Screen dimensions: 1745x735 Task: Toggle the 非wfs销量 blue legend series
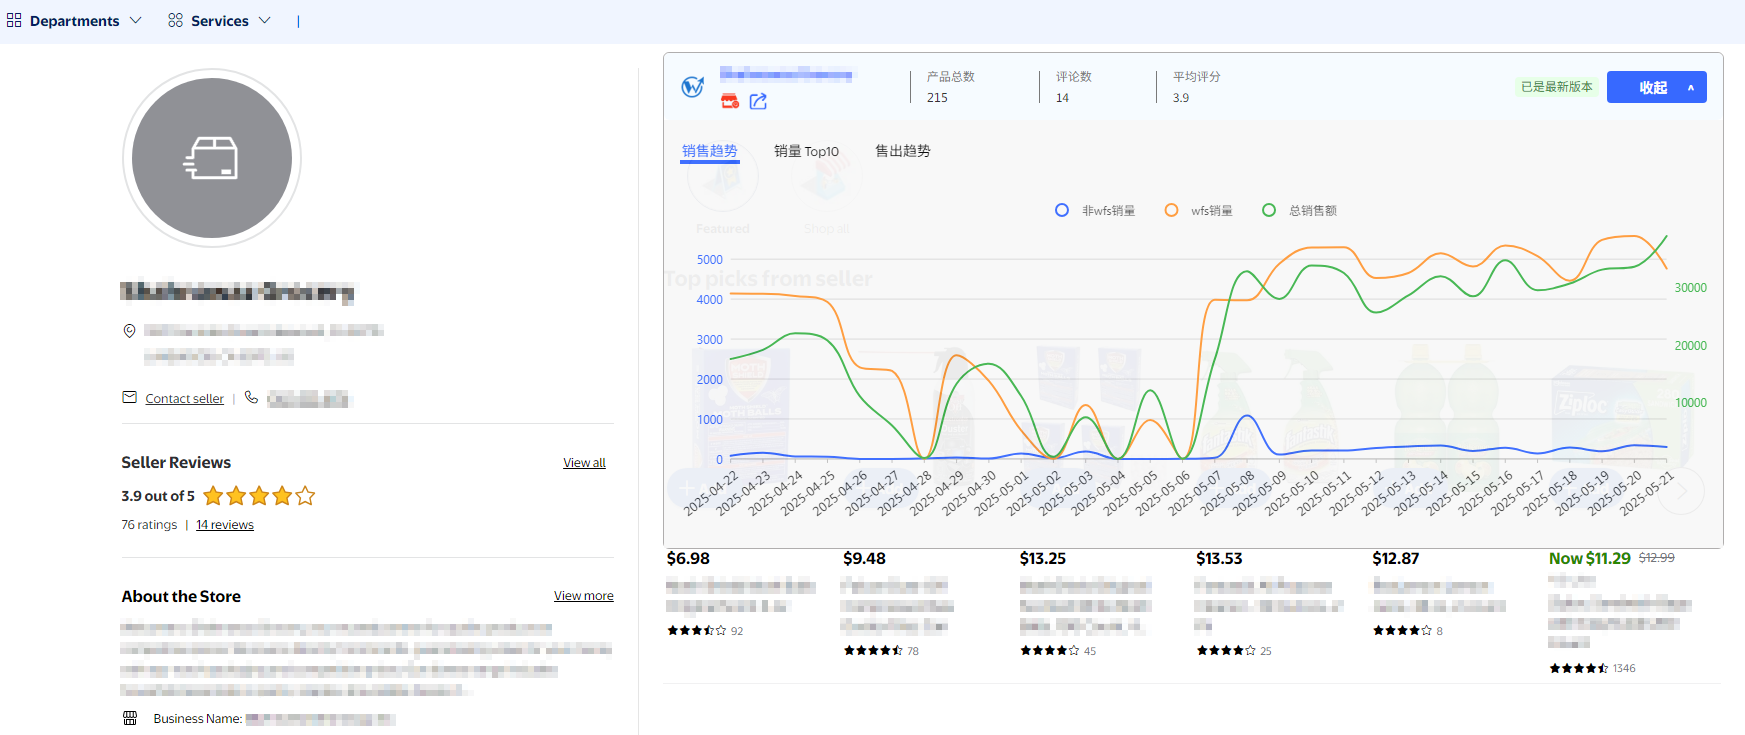click(1095, 210)
